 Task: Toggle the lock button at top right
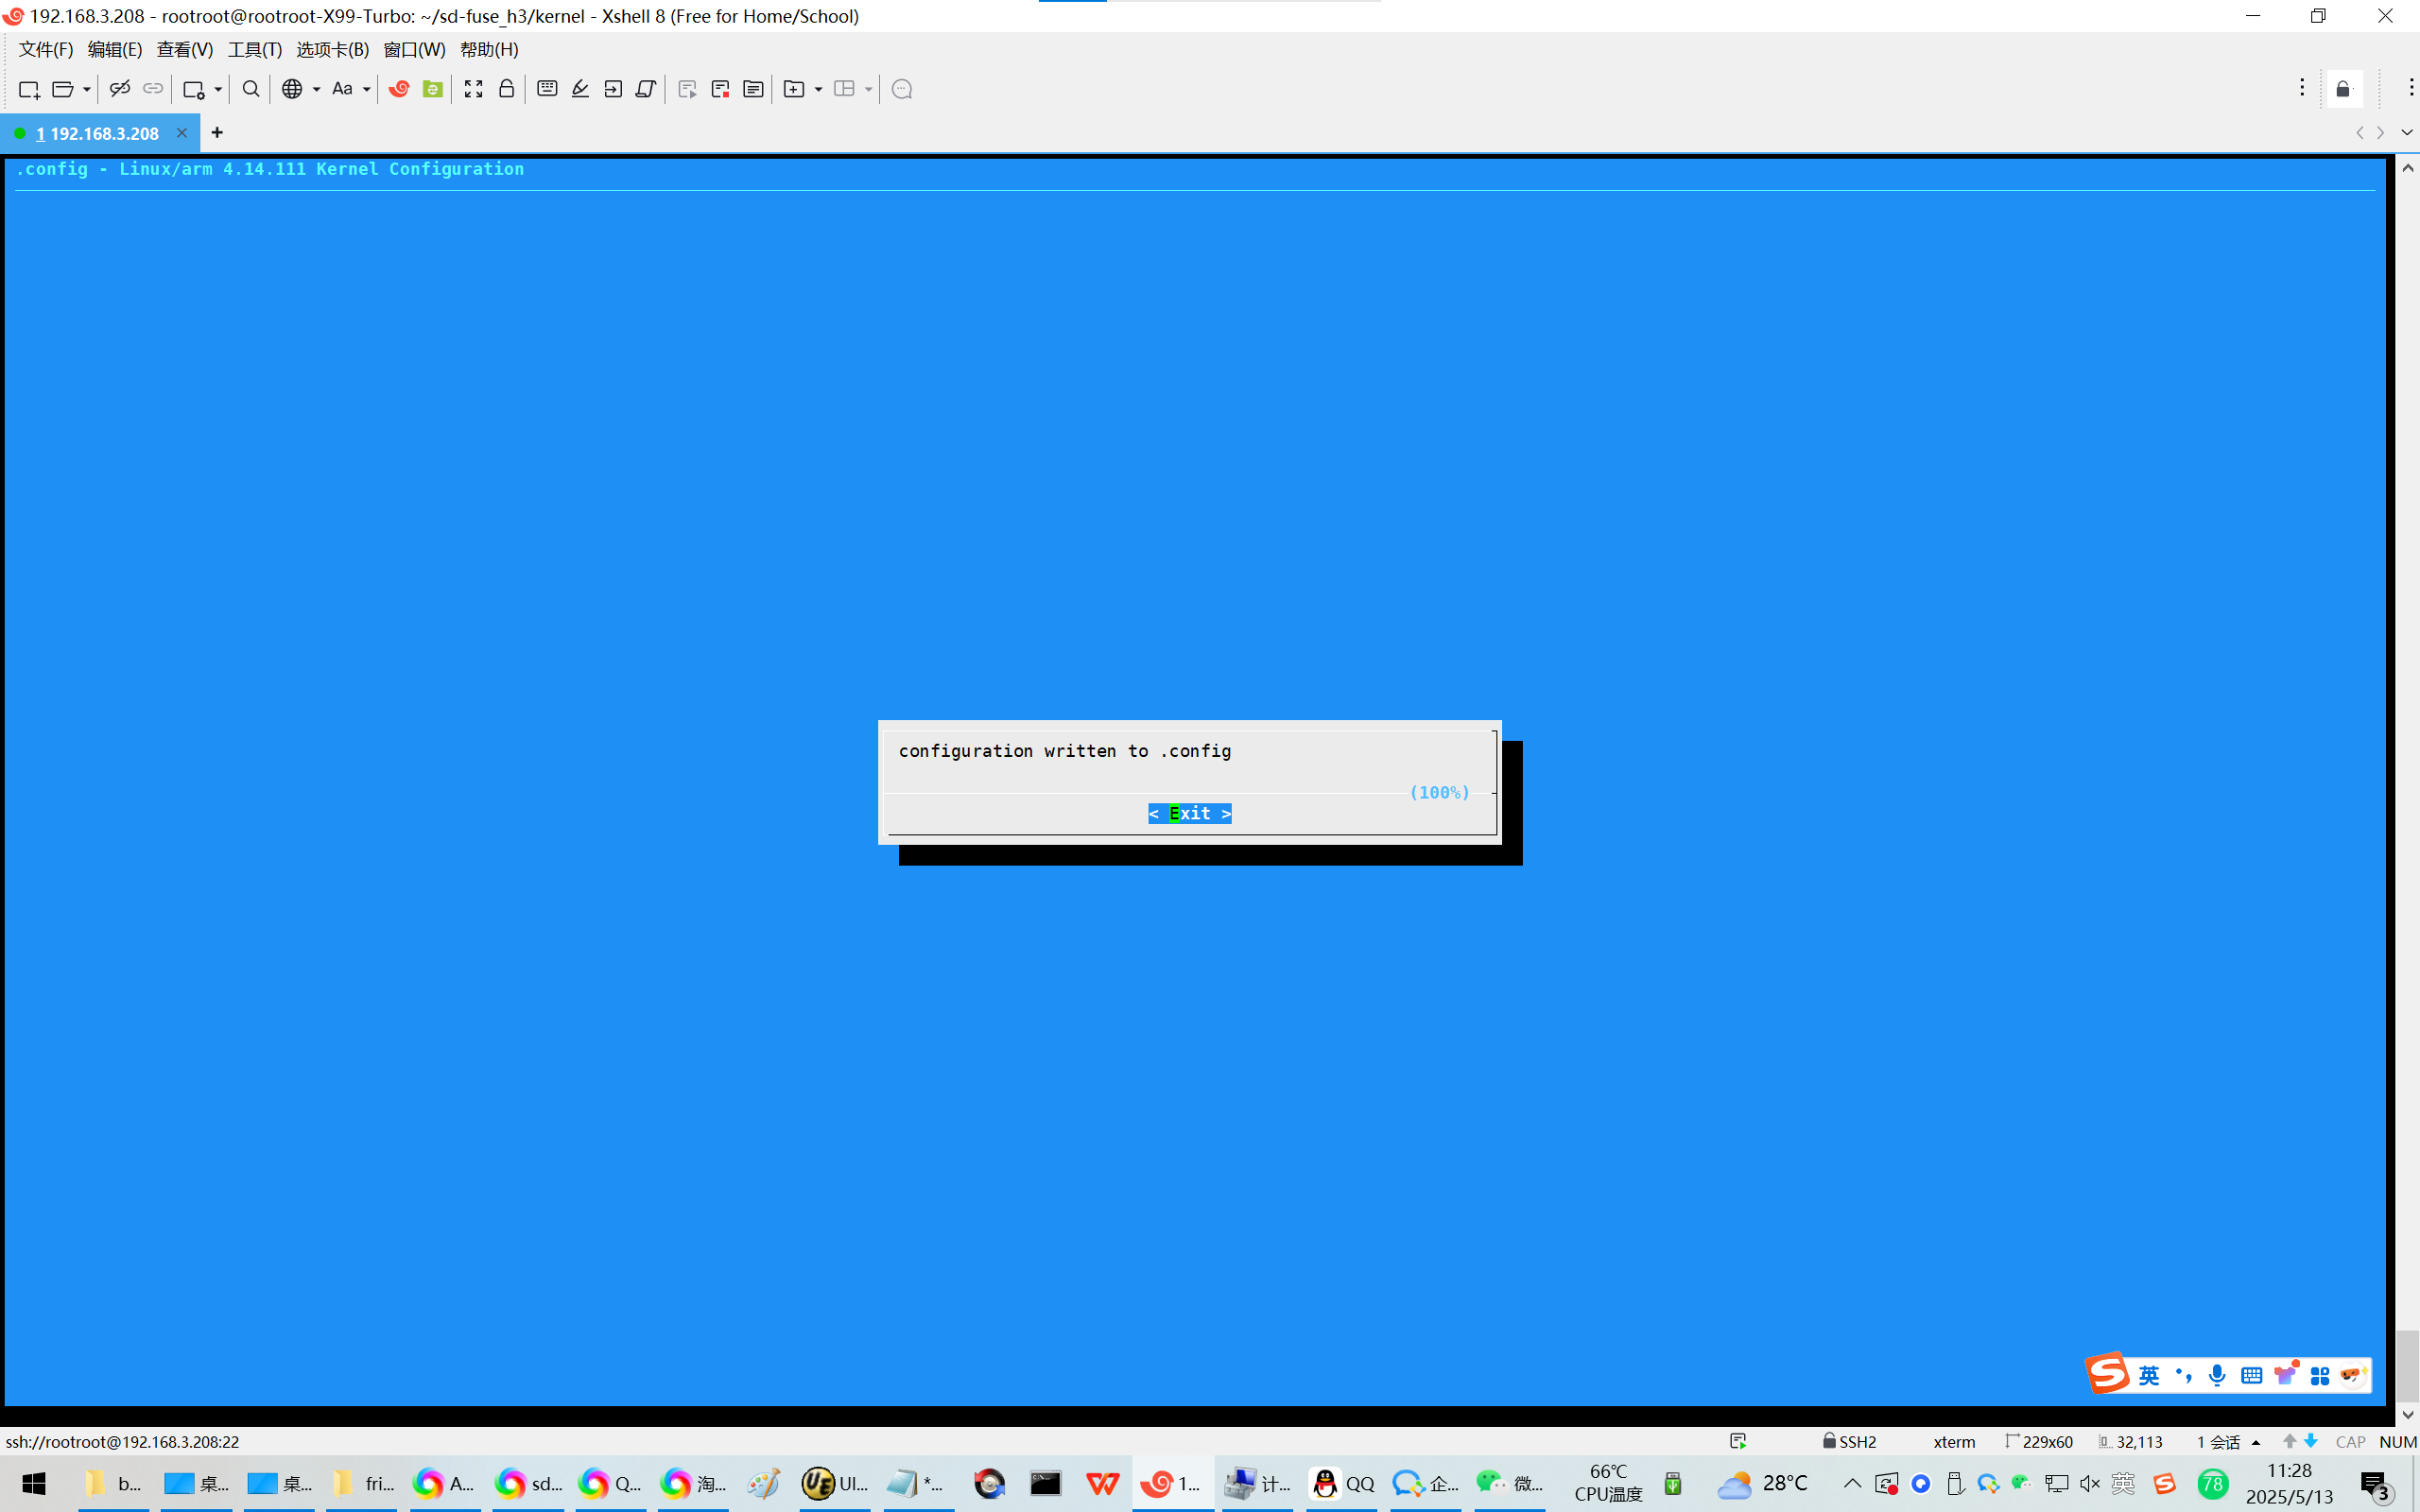tap(2343, 89)
